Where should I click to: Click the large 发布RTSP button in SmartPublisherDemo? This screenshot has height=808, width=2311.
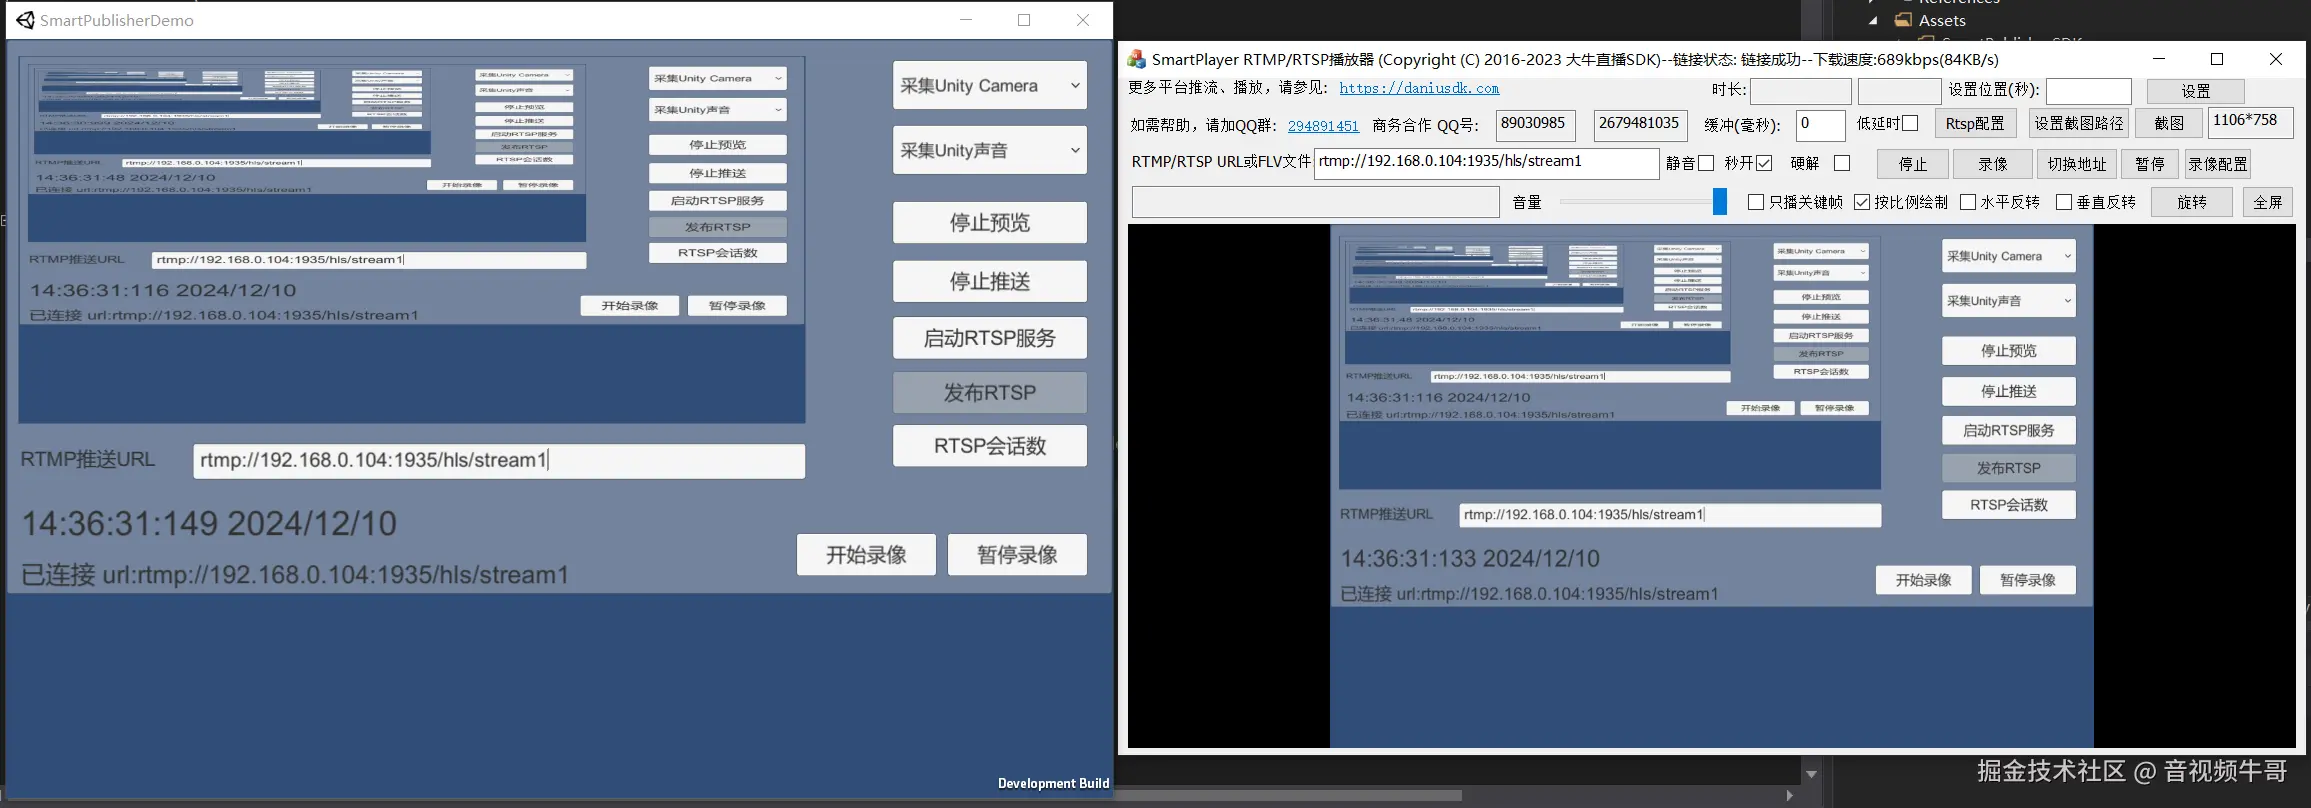[989, 393]
